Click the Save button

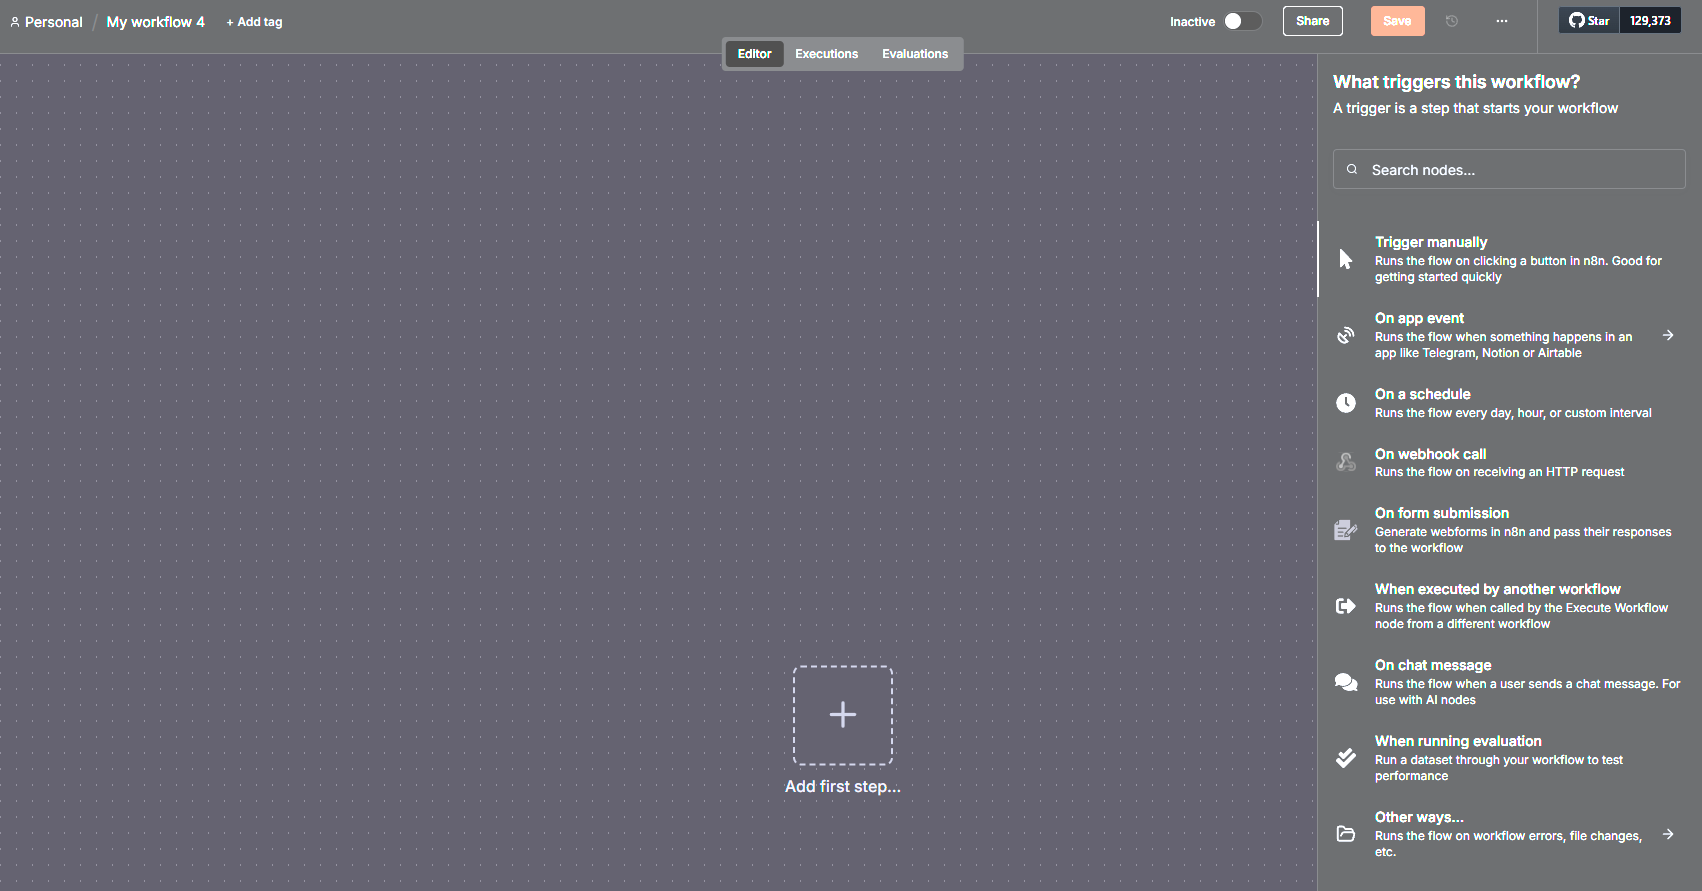1397,21
